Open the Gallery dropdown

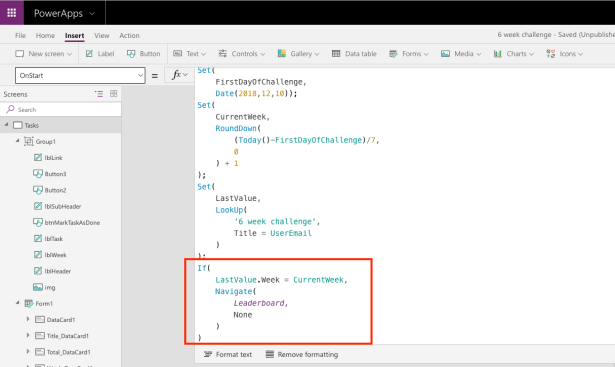(298, 54)
